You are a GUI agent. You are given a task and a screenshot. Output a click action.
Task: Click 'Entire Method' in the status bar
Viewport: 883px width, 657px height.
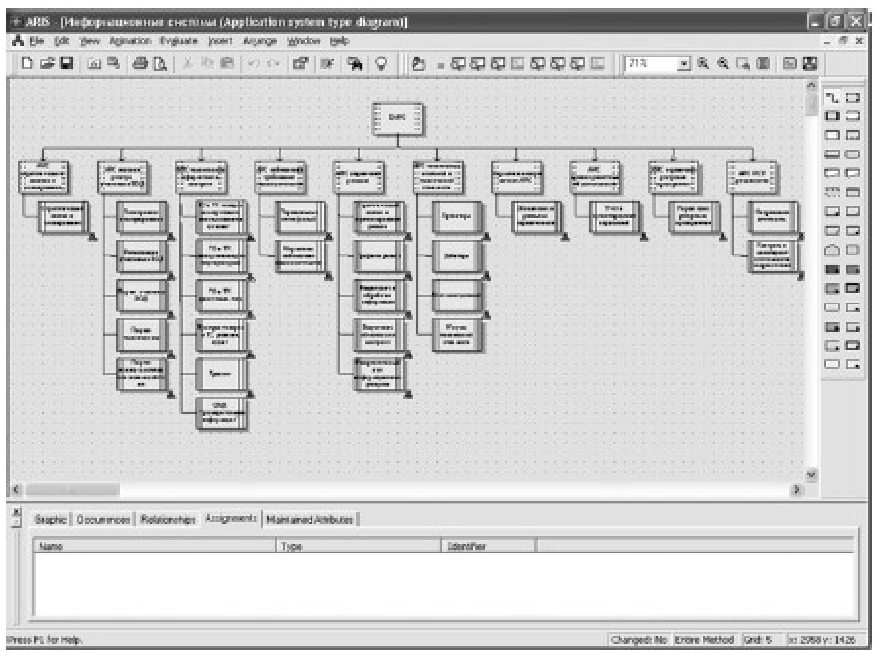click(704, 640)
